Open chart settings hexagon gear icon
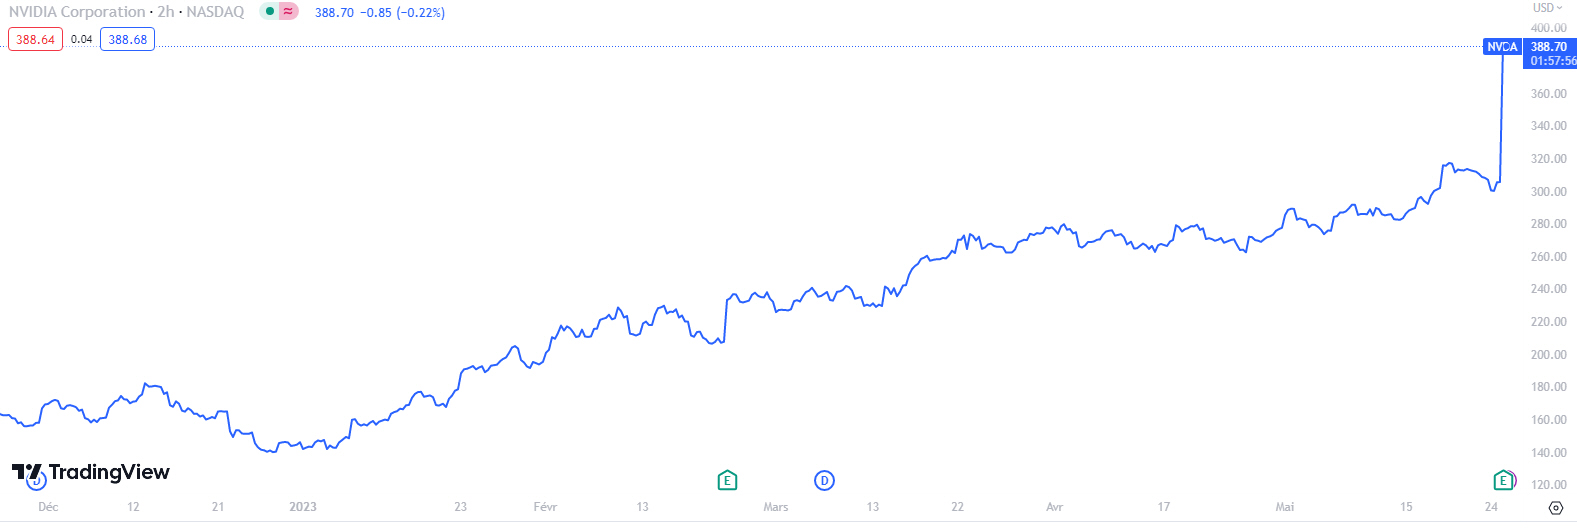Image resolution: width=1577 pixels, height=528 pixels. click(1555, 508)
